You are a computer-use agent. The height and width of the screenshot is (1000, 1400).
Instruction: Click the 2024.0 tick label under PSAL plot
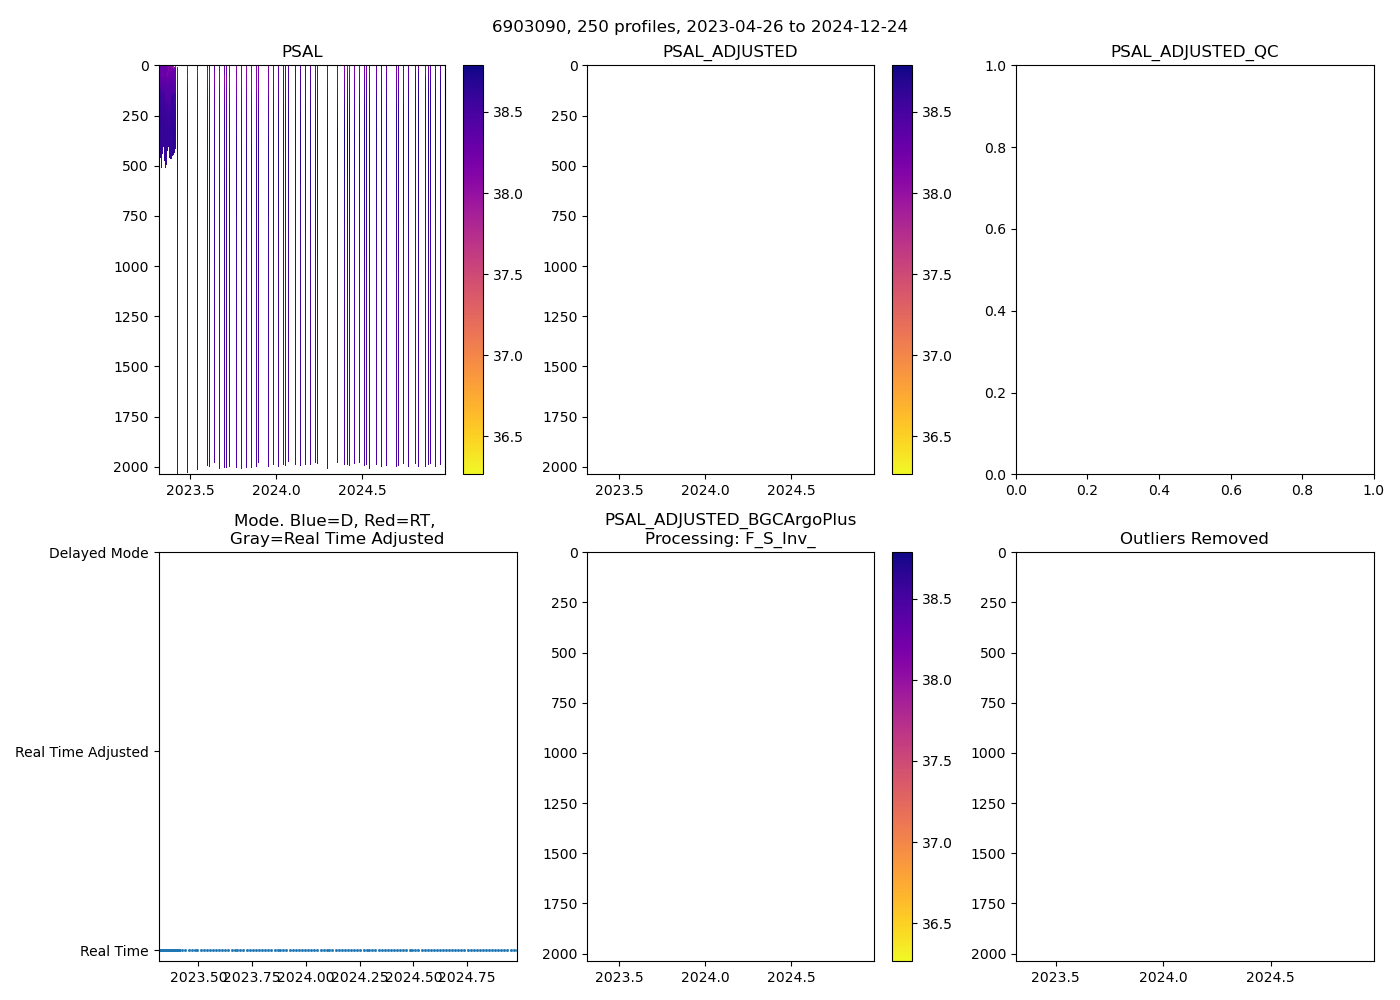coord(276,491)
